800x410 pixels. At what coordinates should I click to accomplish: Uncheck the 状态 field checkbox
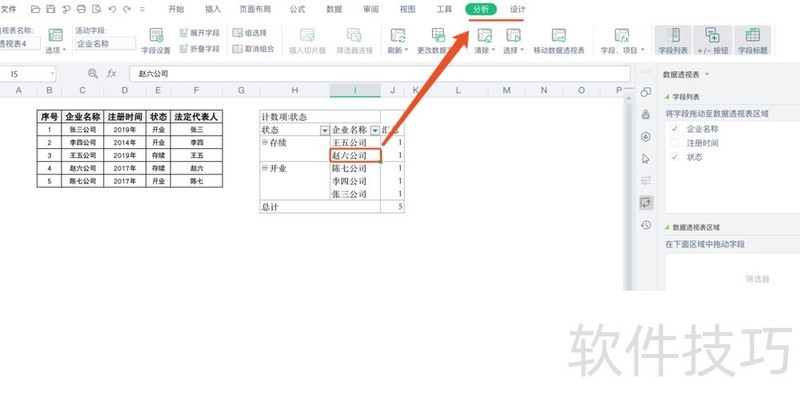point(674,157)
